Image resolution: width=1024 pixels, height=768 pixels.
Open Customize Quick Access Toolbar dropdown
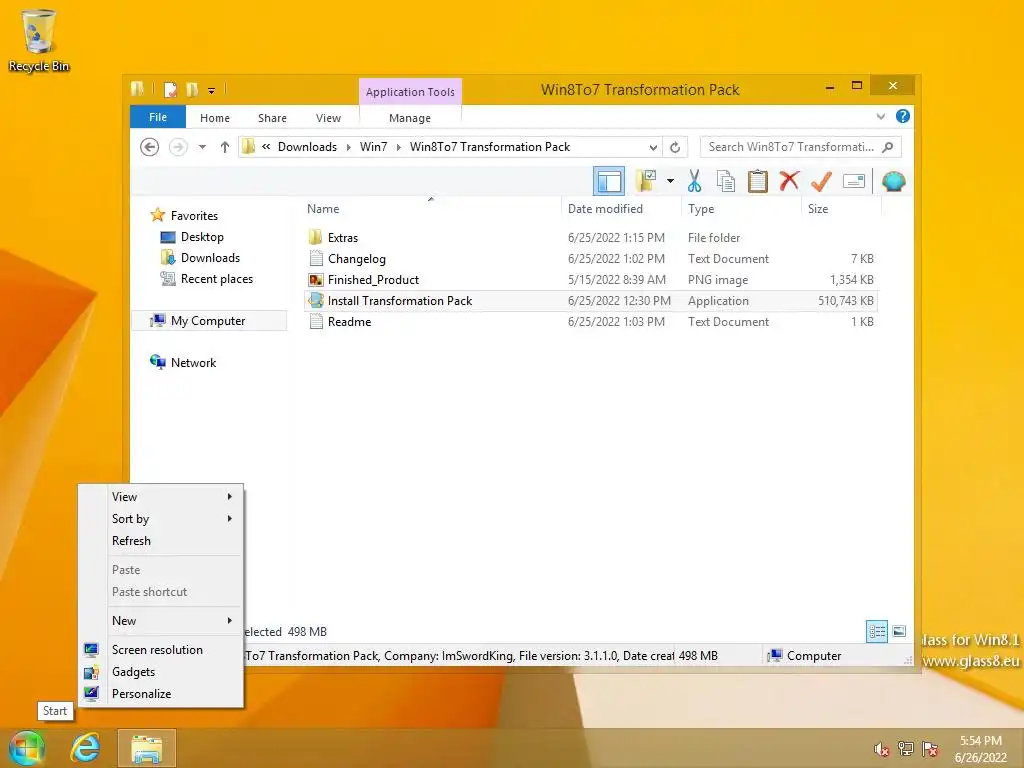pos(212,91)
